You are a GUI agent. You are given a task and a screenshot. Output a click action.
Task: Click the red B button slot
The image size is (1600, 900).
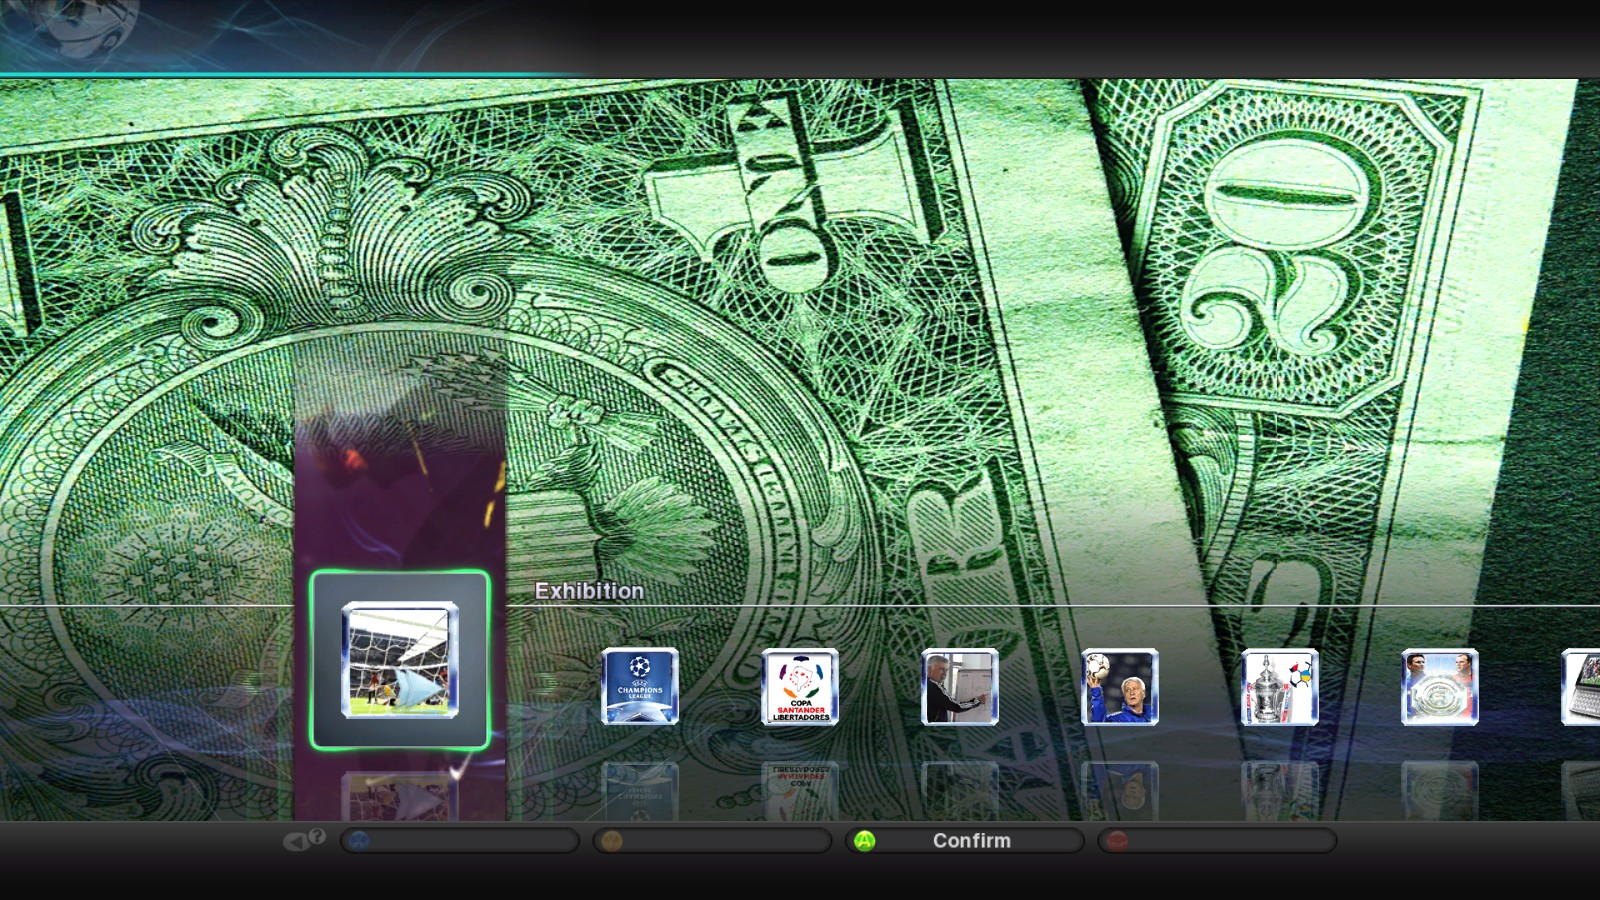[x=1217, y=841]
